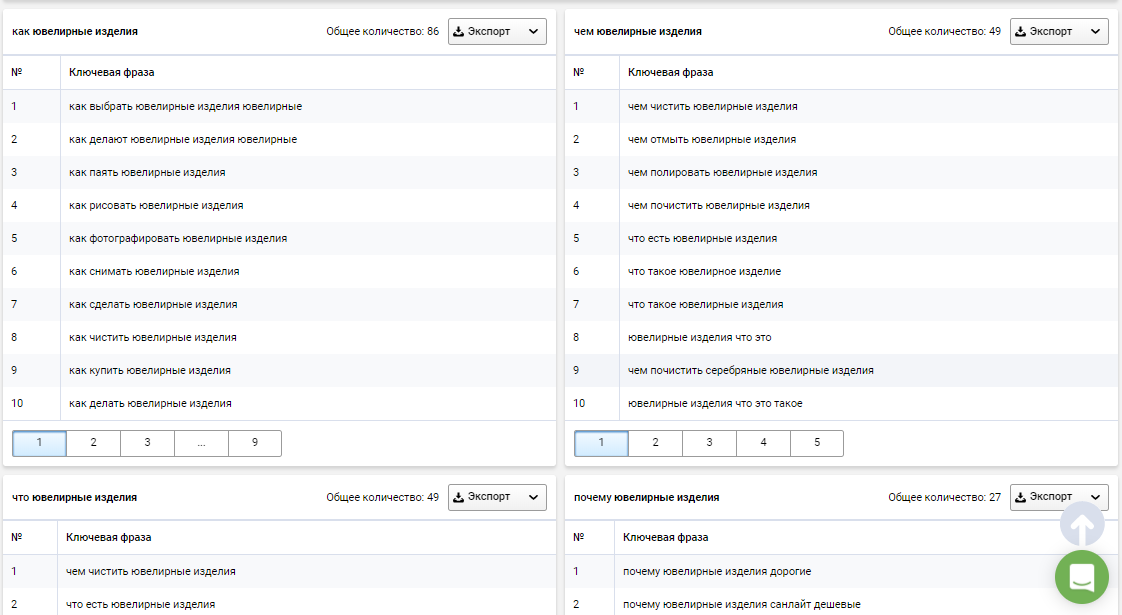Click 'Ключевая фраза' header in the 'почему' table
This screenshot has height=615, width=1122.
(x=665, y=537)
